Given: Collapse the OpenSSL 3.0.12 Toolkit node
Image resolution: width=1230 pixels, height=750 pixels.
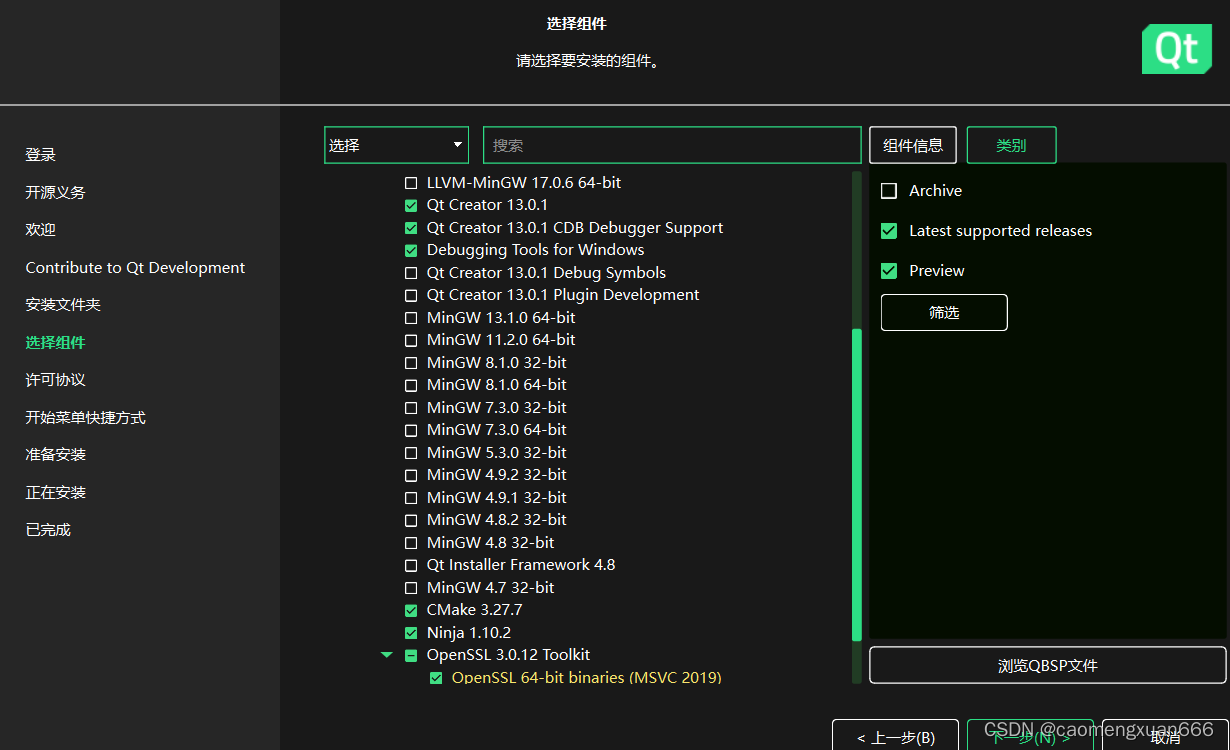Looking at the screenshot, I should 387,656.
